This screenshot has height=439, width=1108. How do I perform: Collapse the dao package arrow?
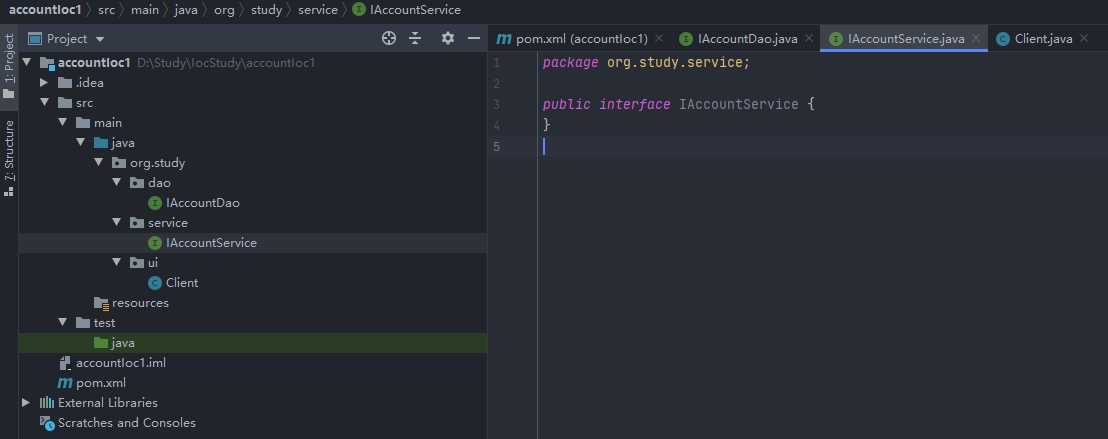(117, 182)
